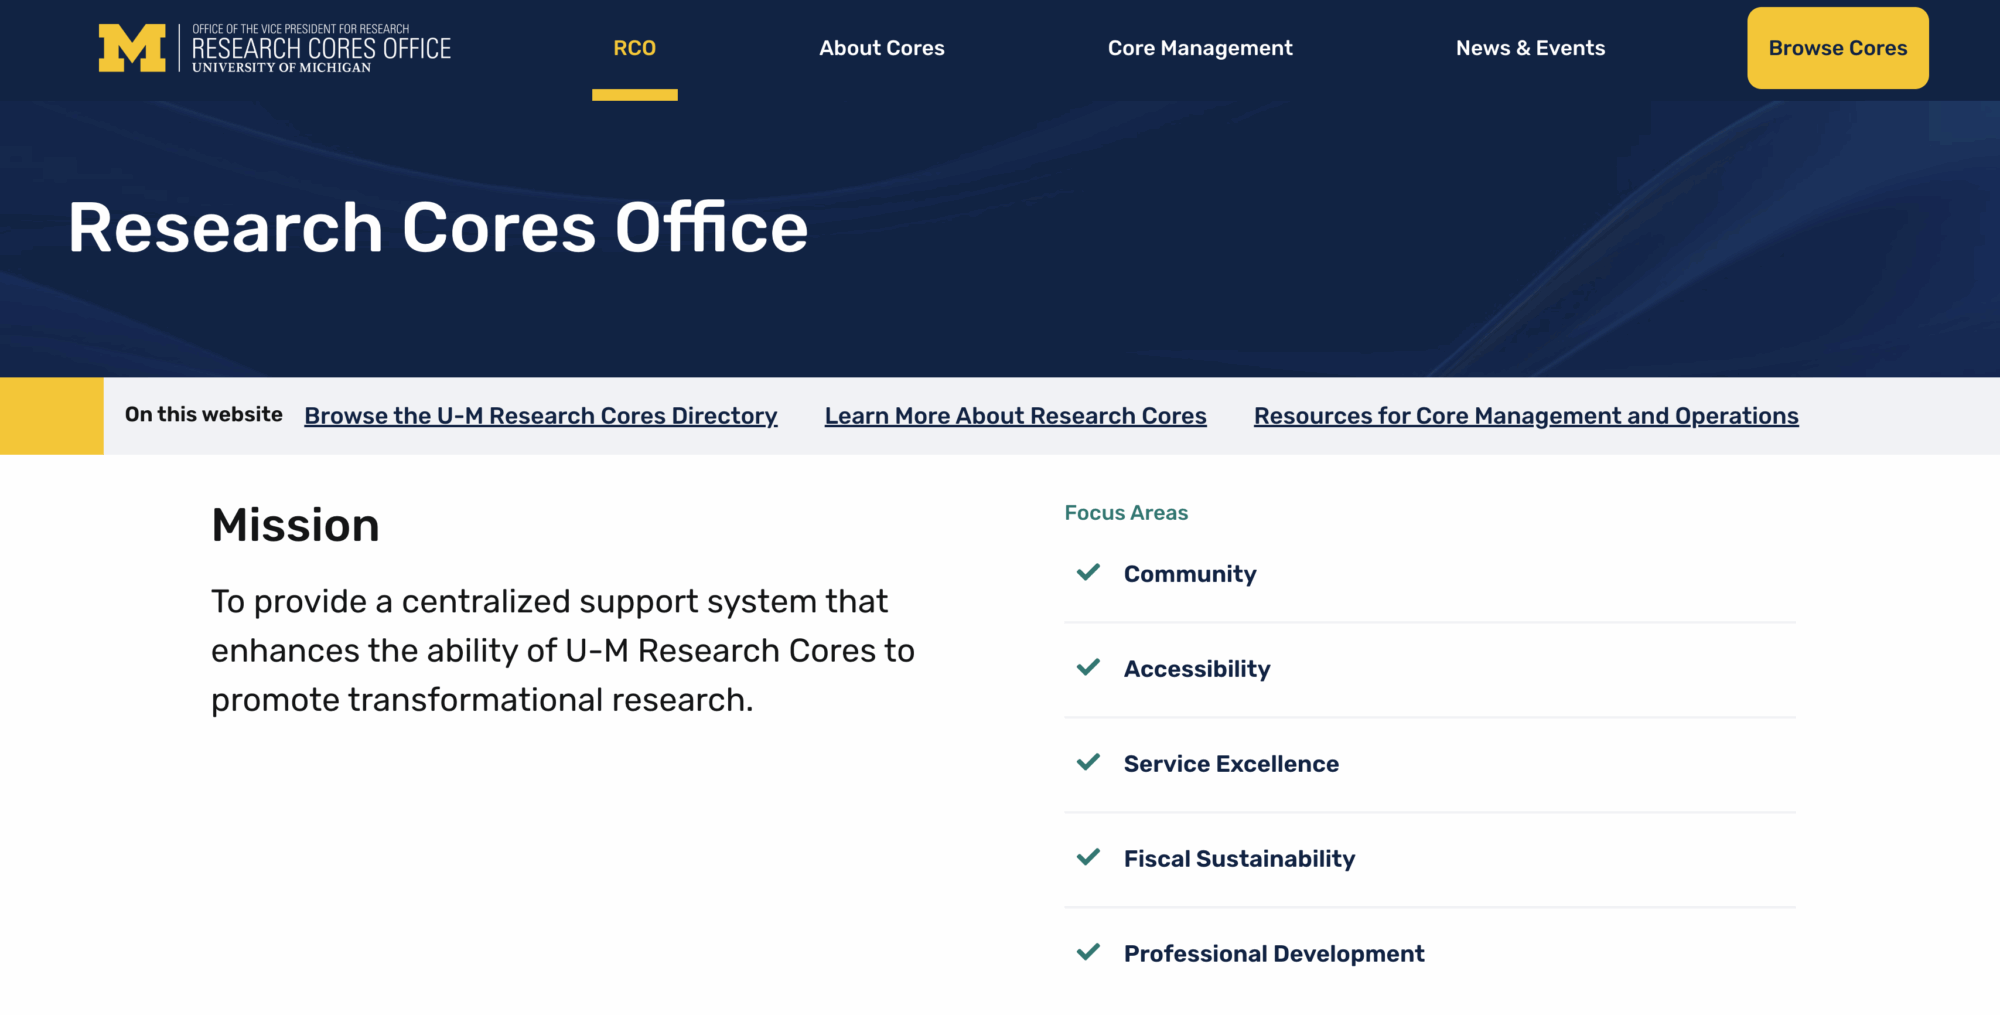Viewport: 2000px width, 1015px height.
Task: Click the Browse Cores button
Action: coord(1838,48)
